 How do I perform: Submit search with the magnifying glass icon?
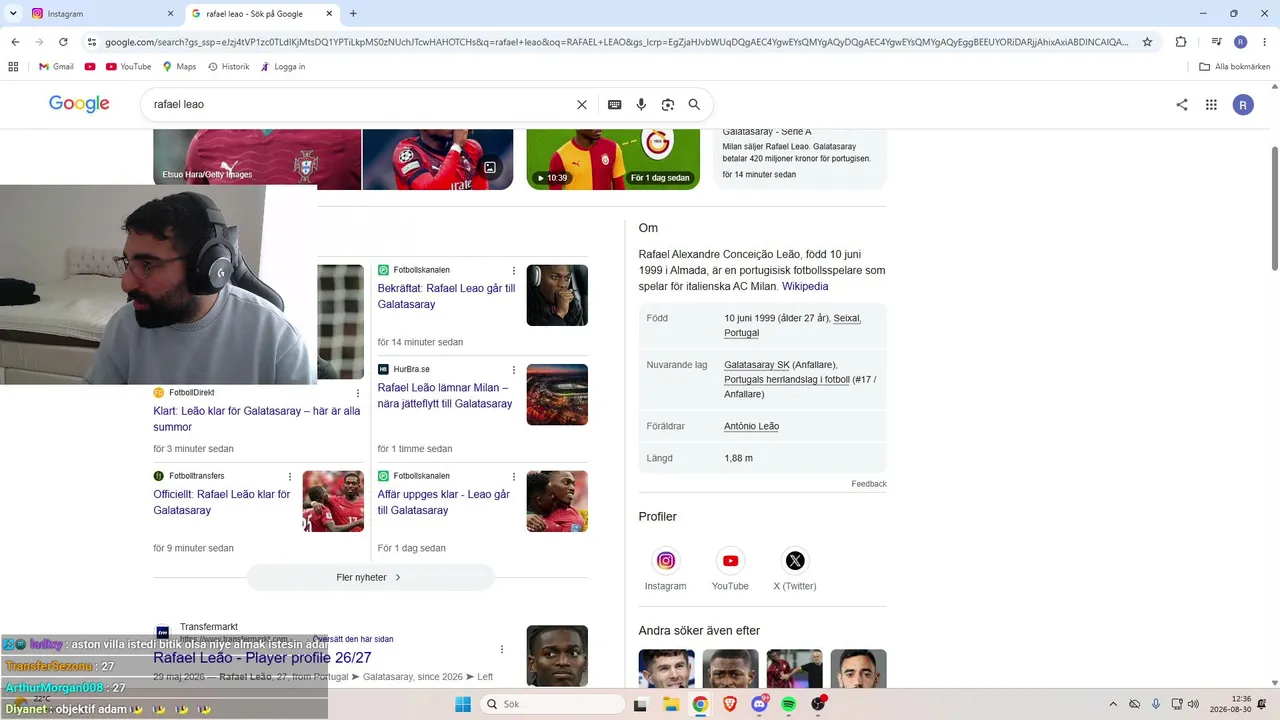pyautogui.click(x=694, y=104)
